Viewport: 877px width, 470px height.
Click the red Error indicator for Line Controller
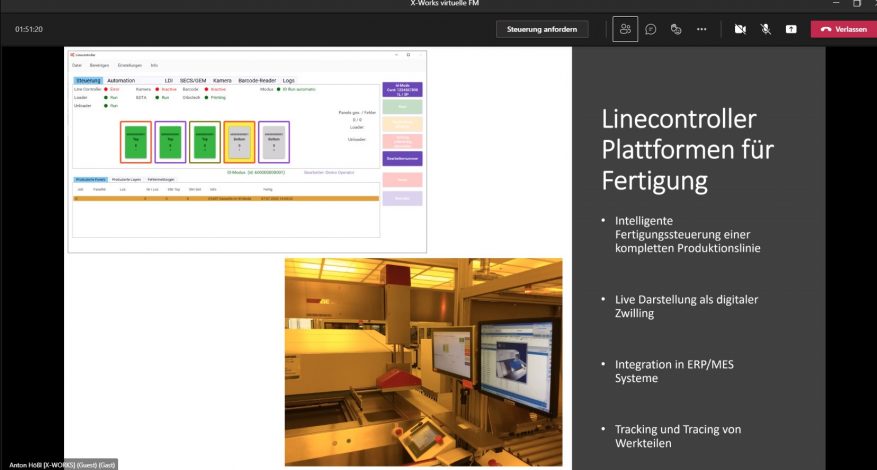(106, 90)
